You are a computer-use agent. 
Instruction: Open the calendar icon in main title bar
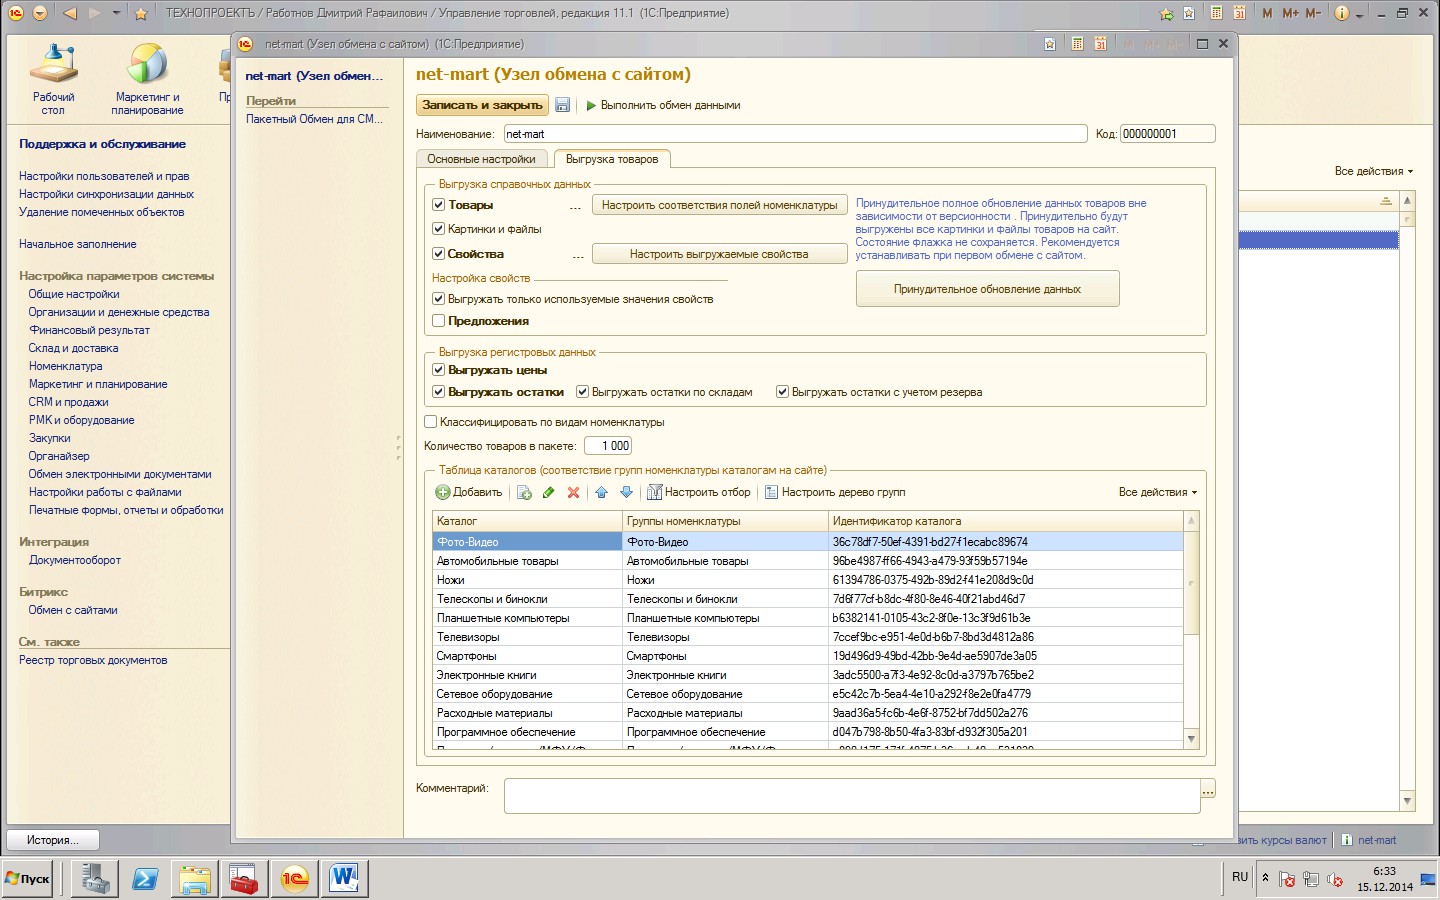pos(1239,13)
